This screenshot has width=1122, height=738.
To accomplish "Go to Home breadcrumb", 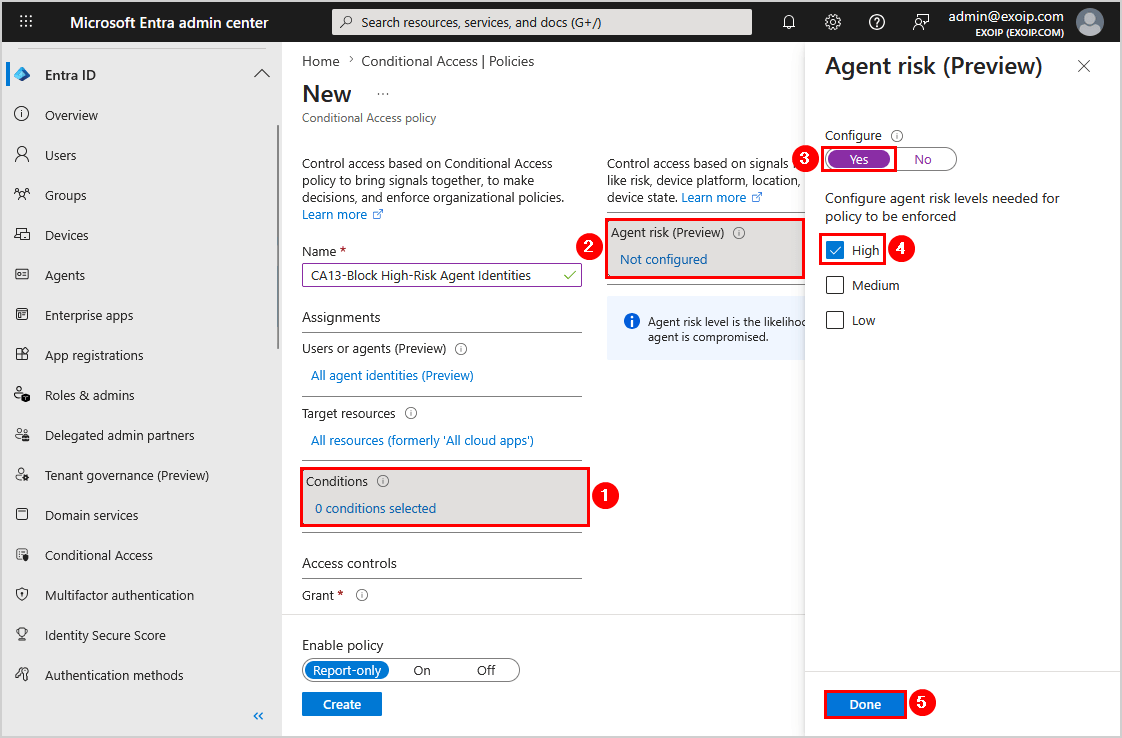I will (x=321, y=62).
